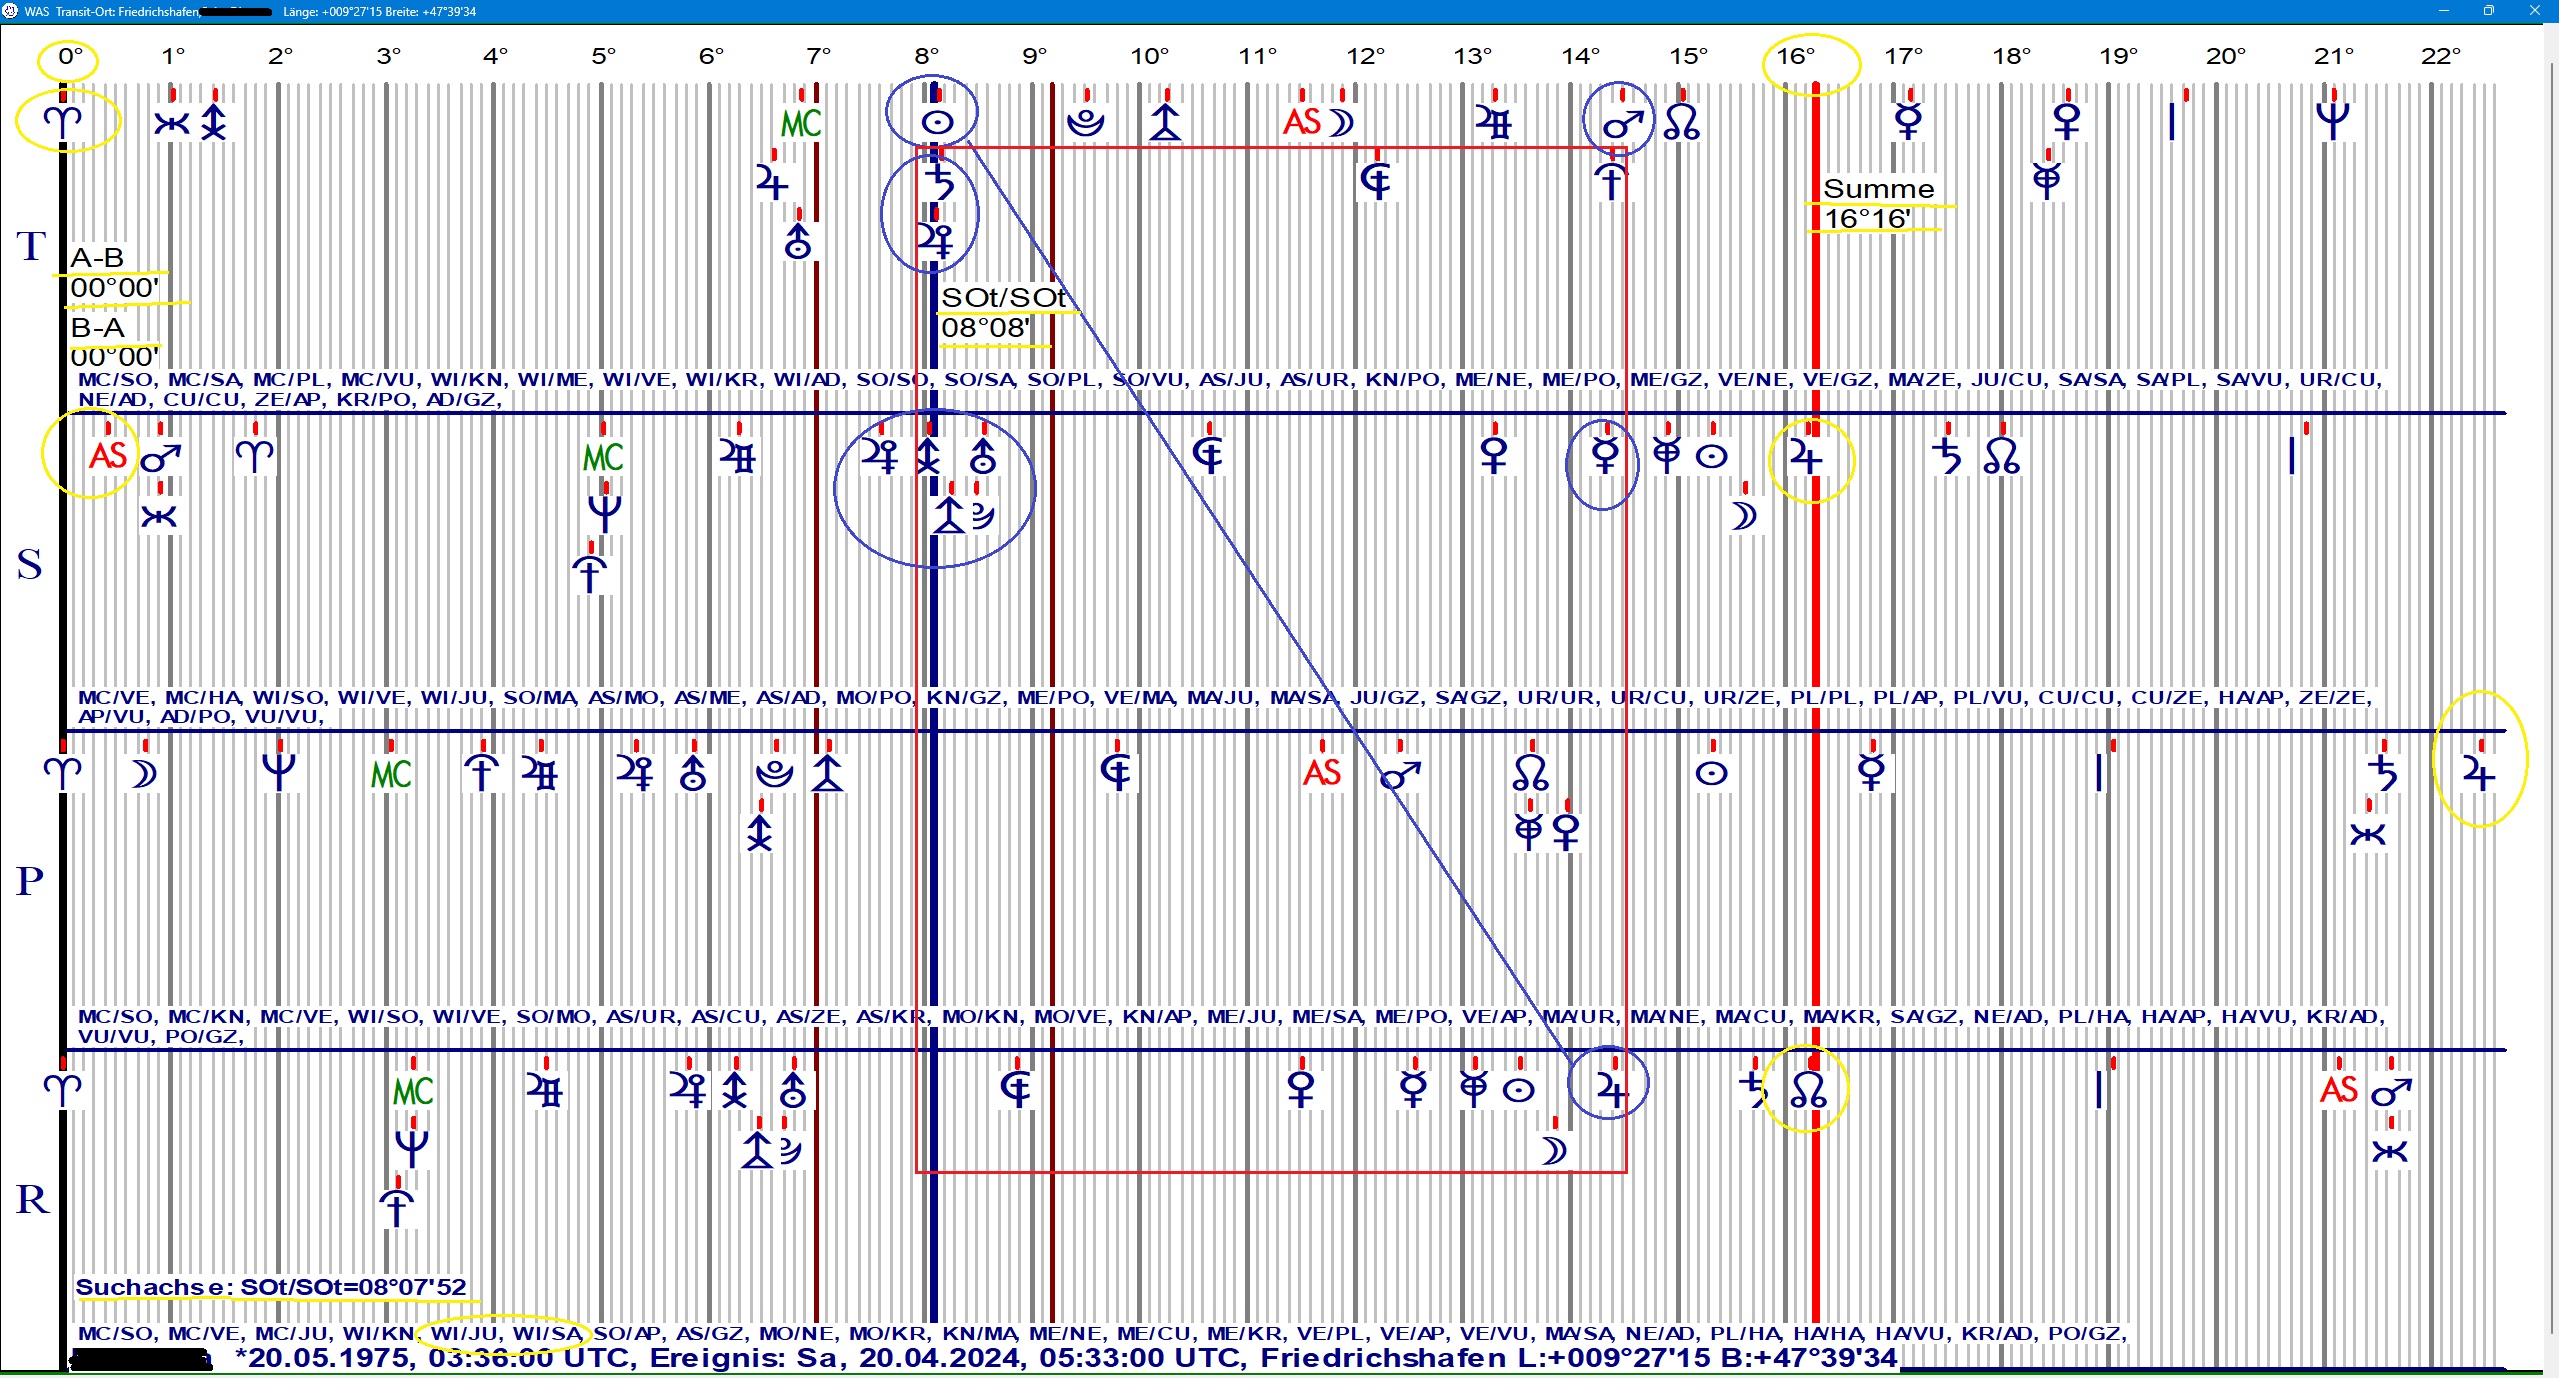The width and height of the screenshot is (2559, 1378).
Task: Click the Jupiter glyph in the S row
Action: 1806,458
